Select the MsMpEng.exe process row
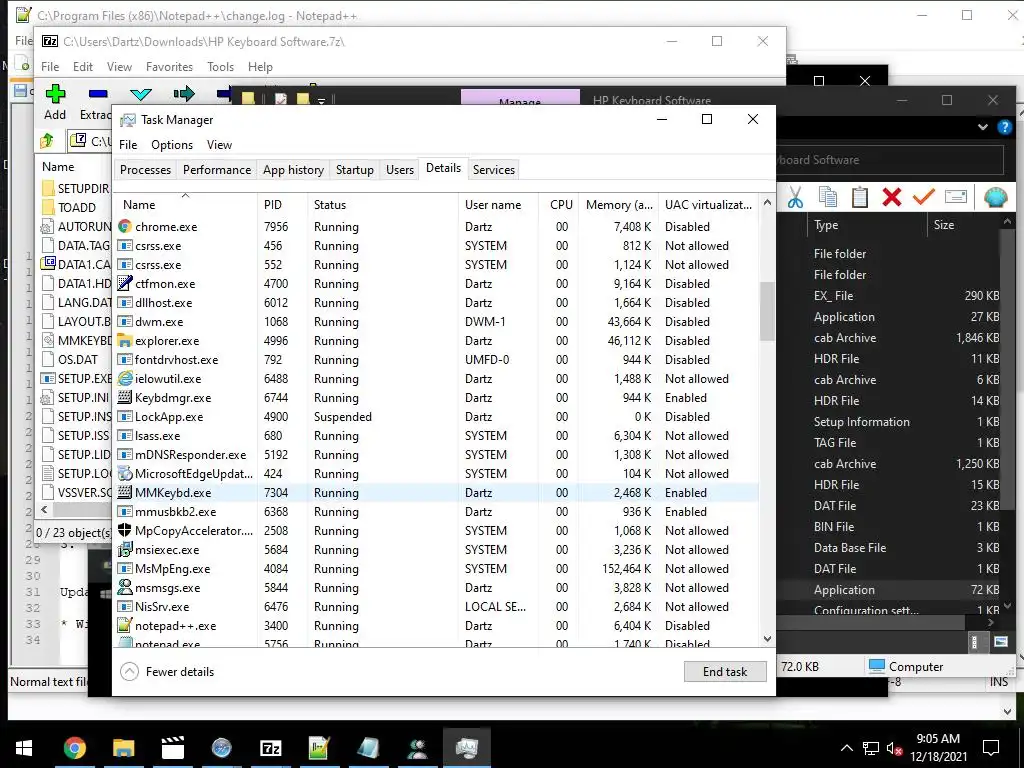 [436, 569]
